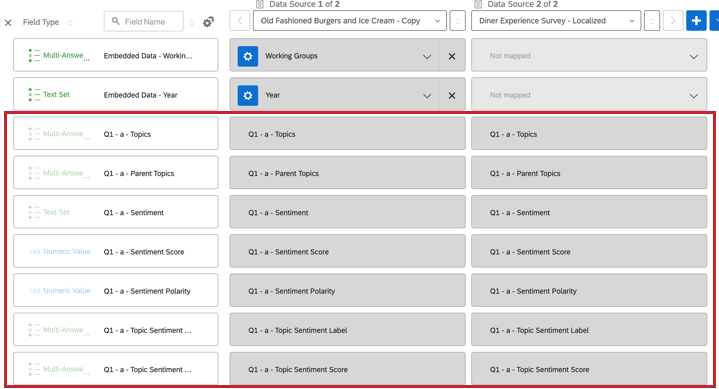Select Q1 - a - Sentiment Polarity field name

147,291
